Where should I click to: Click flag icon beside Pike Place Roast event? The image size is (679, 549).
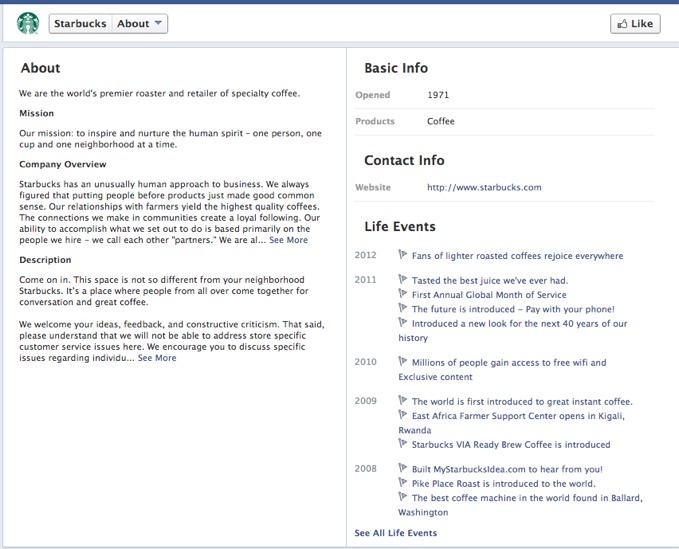click(x=403, y=482)
